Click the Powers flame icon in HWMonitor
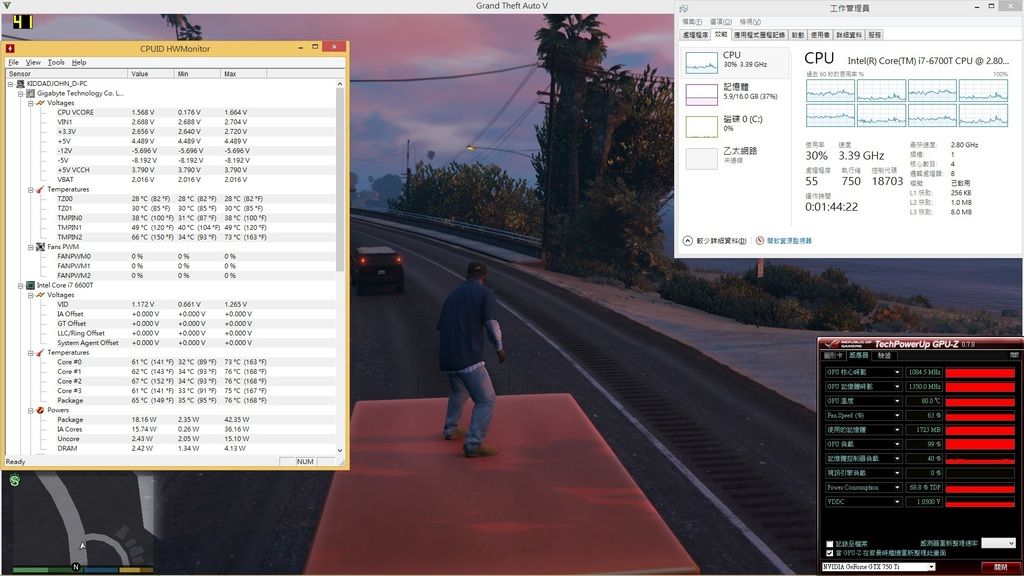 point(40,410)
